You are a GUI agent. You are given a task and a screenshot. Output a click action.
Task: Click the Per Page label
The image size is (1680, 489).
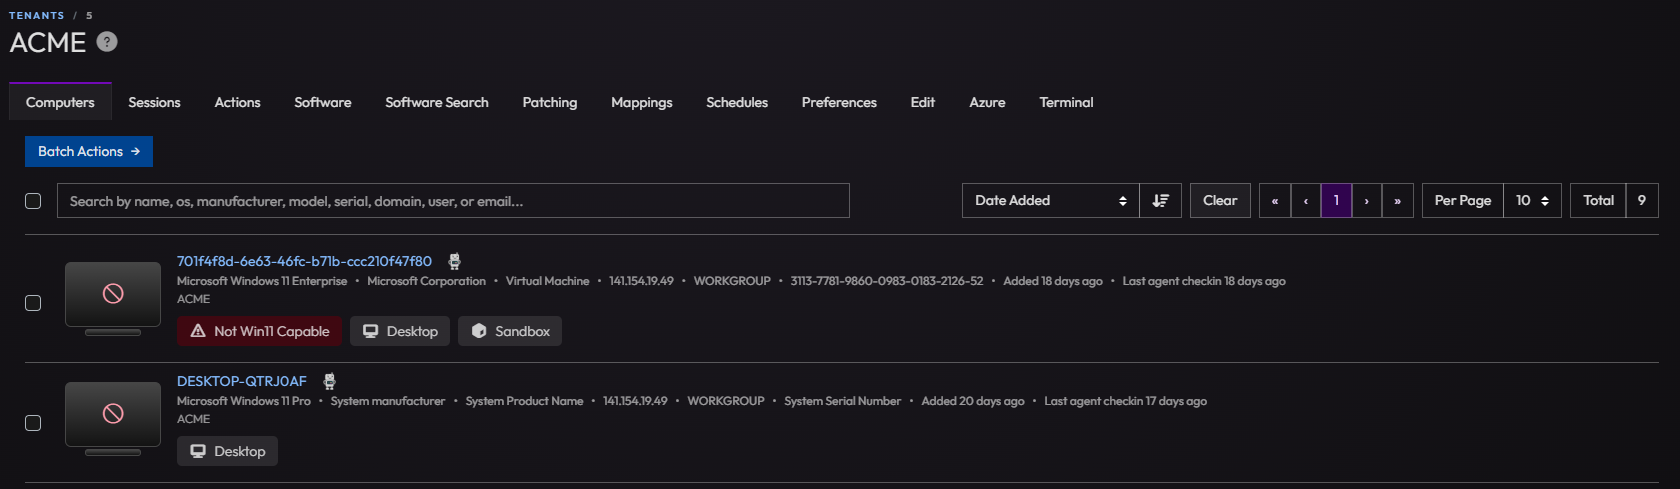click(x=1463, y=201)
